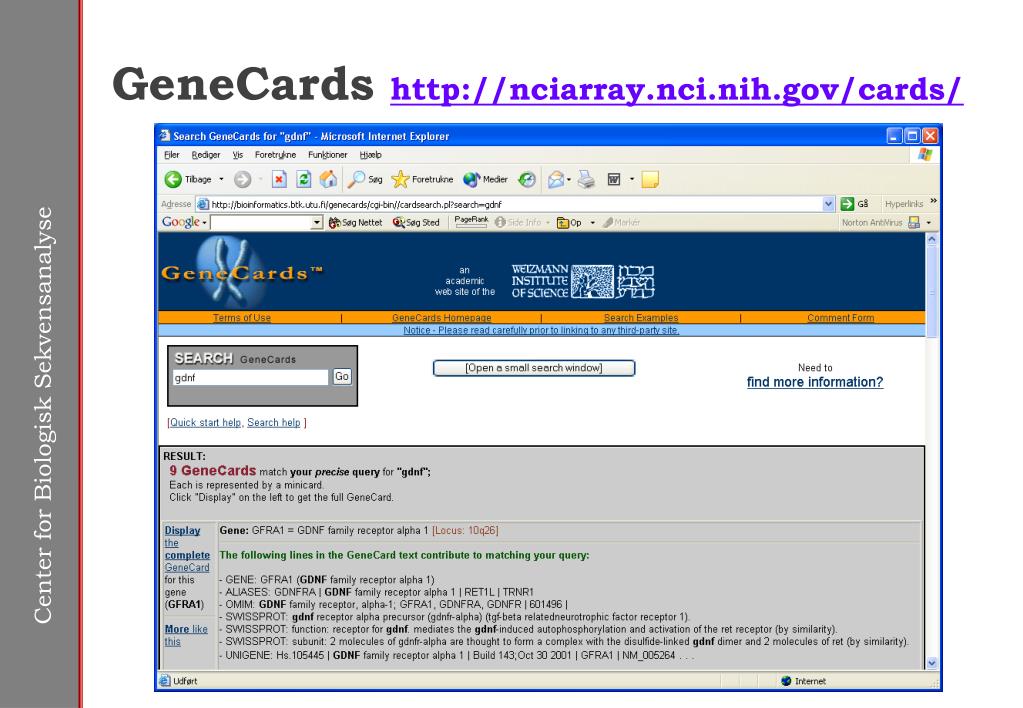Viewport: 1023px width, 708px height.
Task: Click the Op folder icon
Action: click(x=562, y=223)
